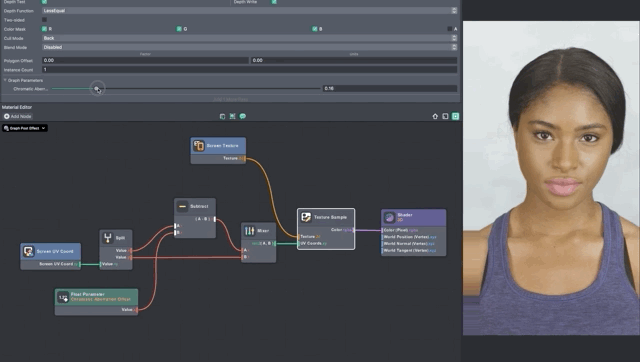This screenshot has width=640, height=362.
Task: Click the Screen Texture node title
Action: coord(222,146)
